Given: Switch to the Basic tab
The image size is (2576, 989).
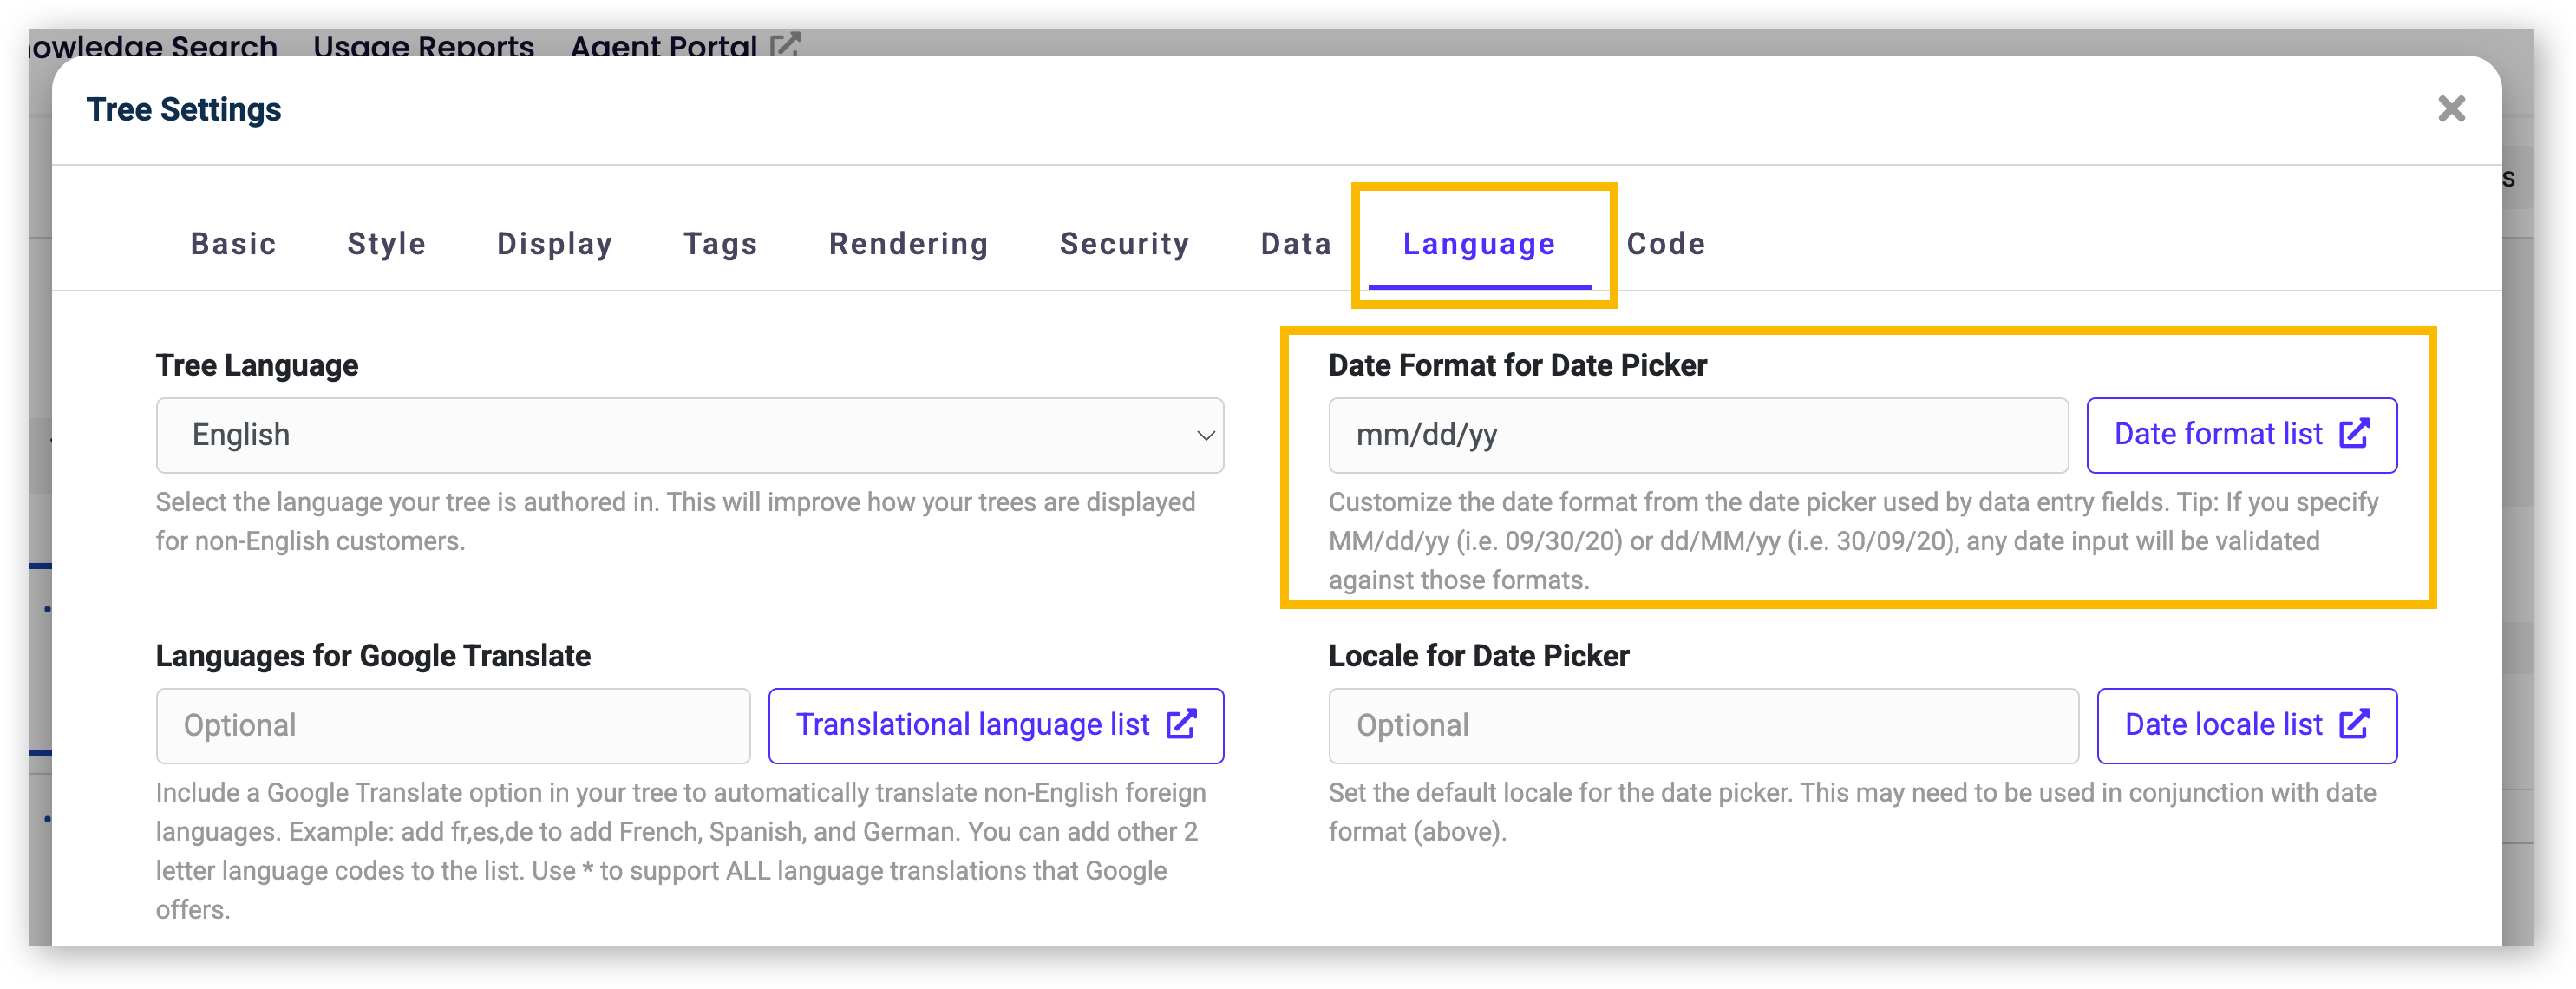Looking at the screenshot, I should [x=234, y=244].
